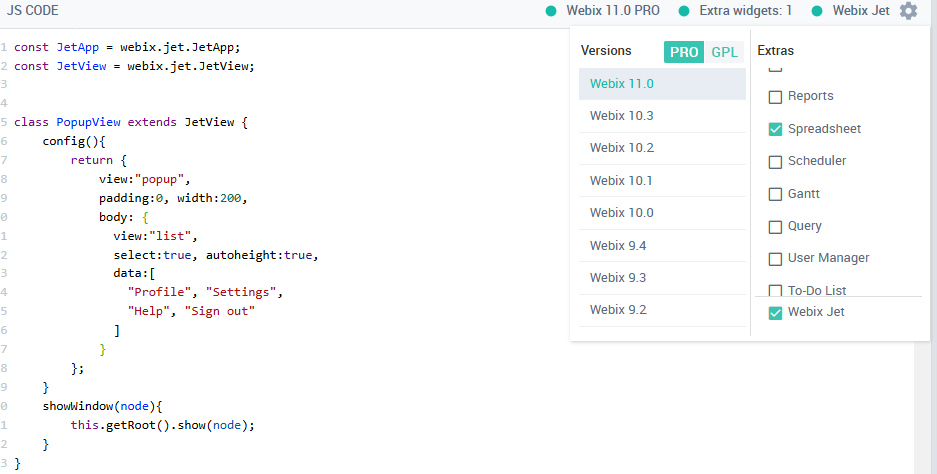This screenshot has height=474, width=937.
Task: Click the green dot beside Webix Jet
Action: 817,11
